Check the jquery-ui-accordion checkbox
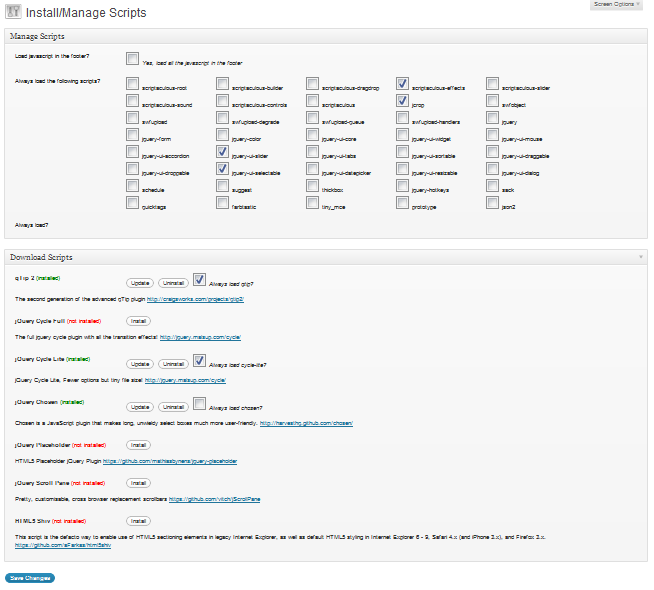Screen dimensions: 654x590 tap(132, 151)
